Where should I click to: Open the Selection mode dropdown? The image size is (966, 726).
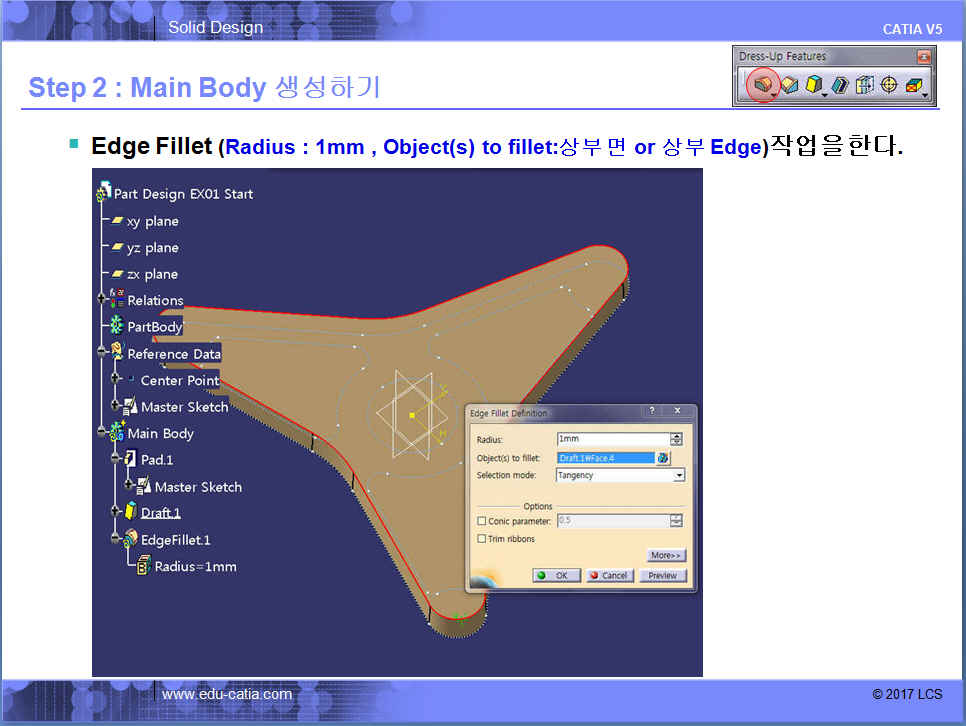[679, 476]
